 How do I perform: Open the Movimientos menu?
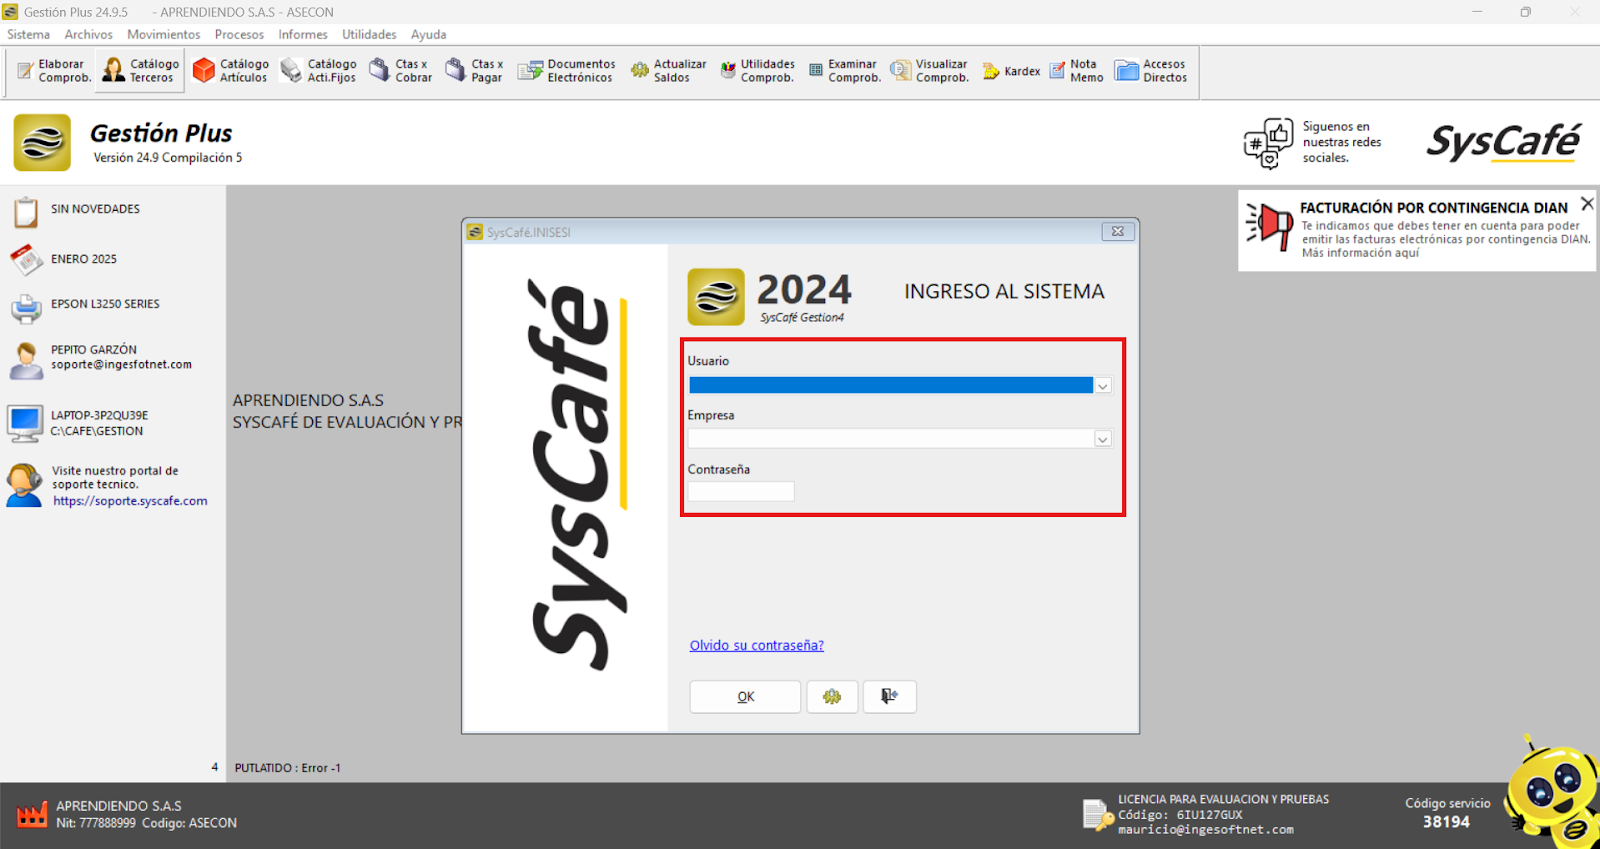[163, 34]
